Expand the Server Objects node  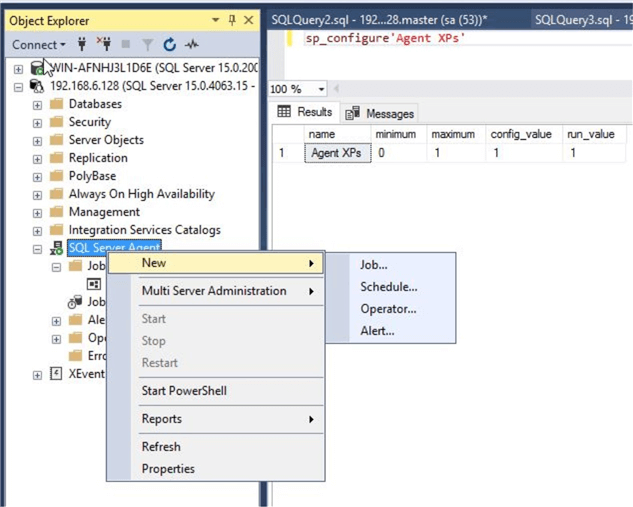pos(37,141)
